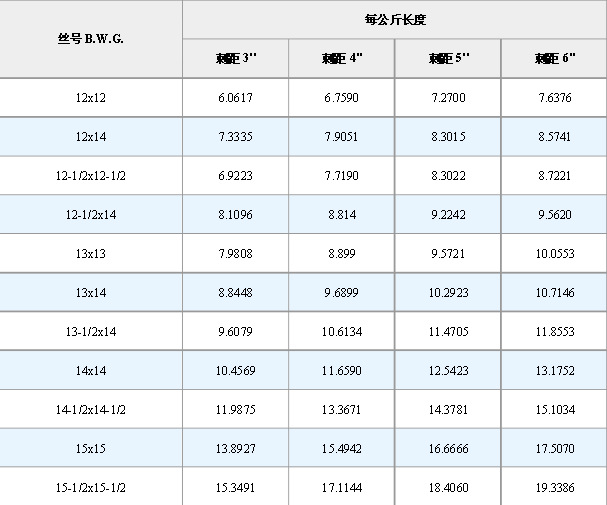Click the 丝号 B.W.G. column header

pos(90,39)
